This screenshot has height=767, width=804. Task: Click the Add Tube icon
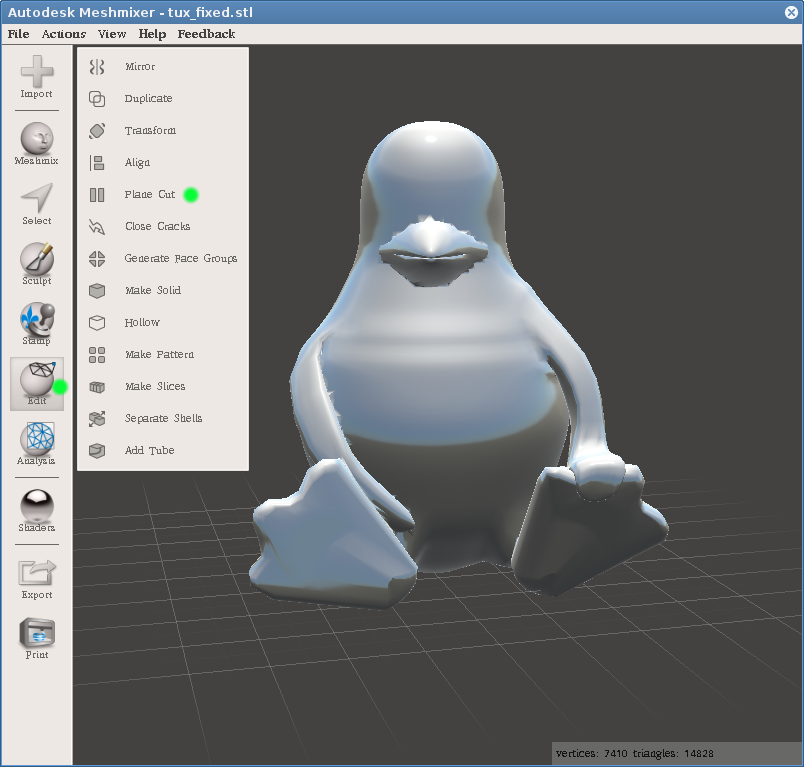point(97,451)
